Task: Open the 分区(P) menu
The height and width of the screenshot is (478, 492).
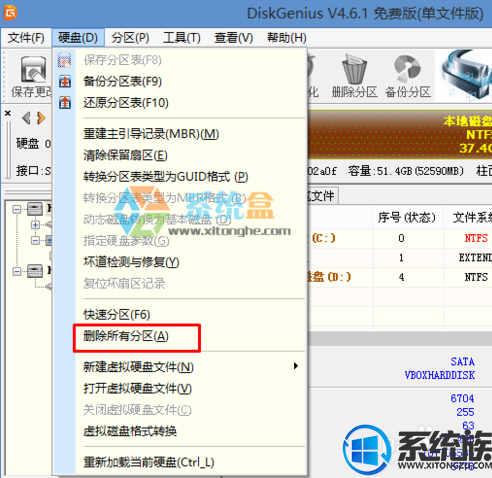Action: pyautogui.click(x=130, y=38)
